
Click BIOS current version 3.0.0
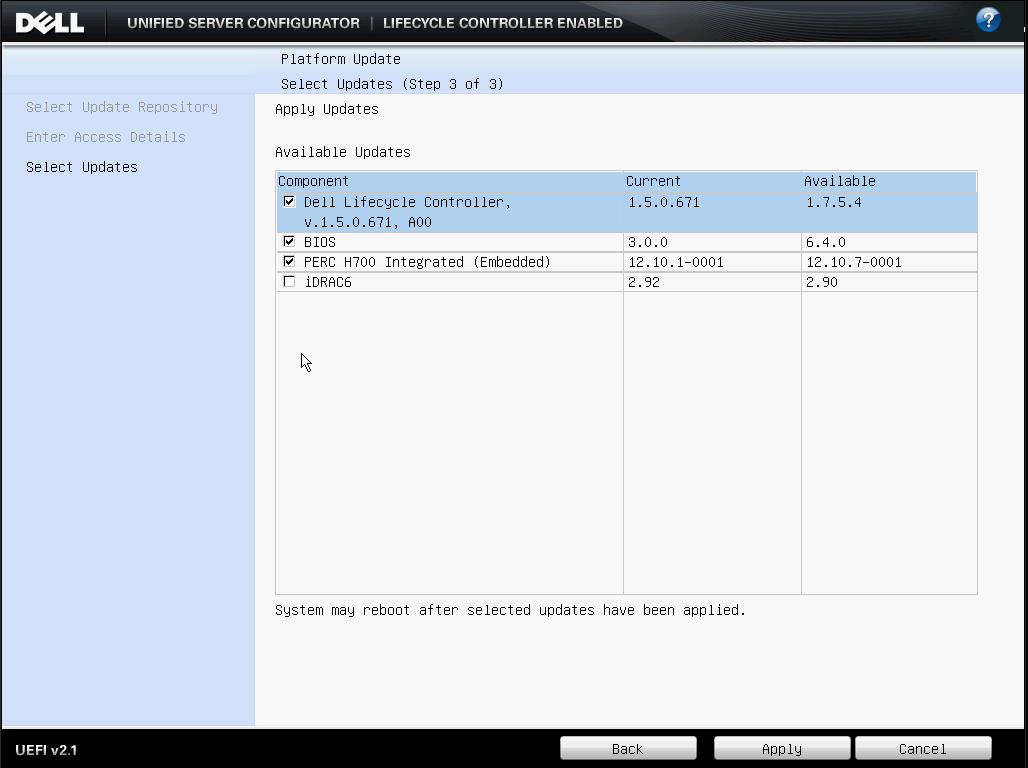648,242
